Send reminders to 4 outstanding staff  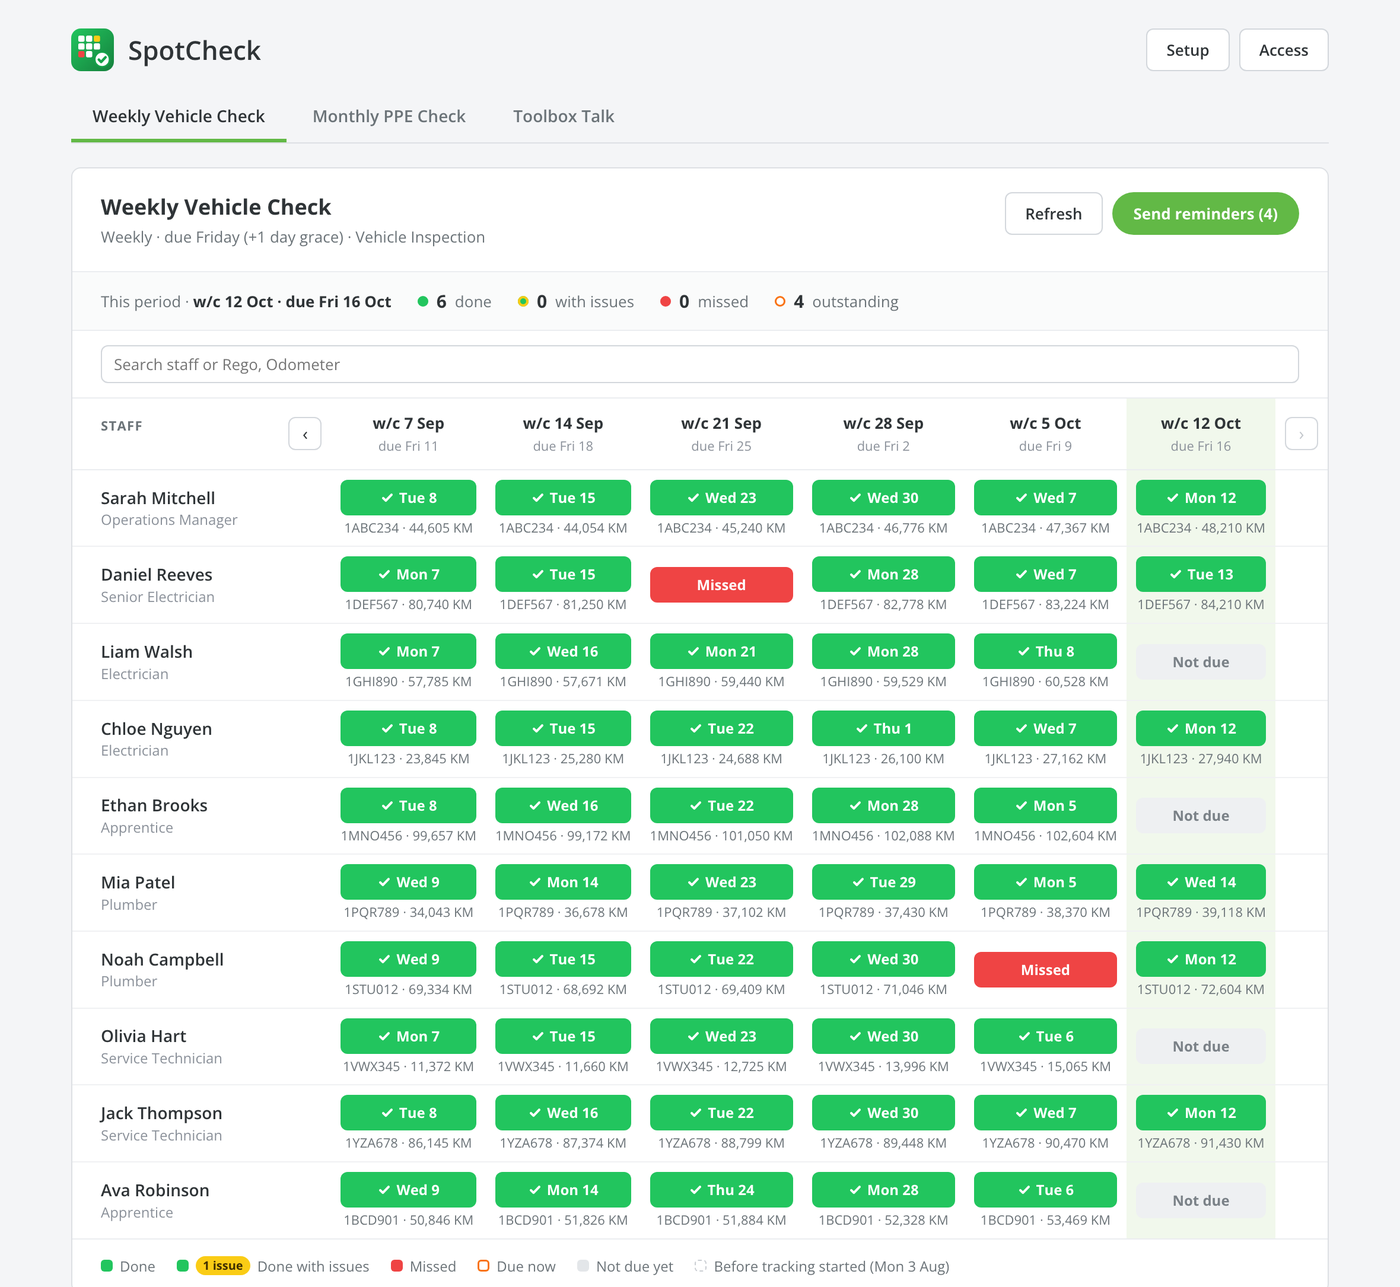pyautogui.click(x=1205, y=214)
